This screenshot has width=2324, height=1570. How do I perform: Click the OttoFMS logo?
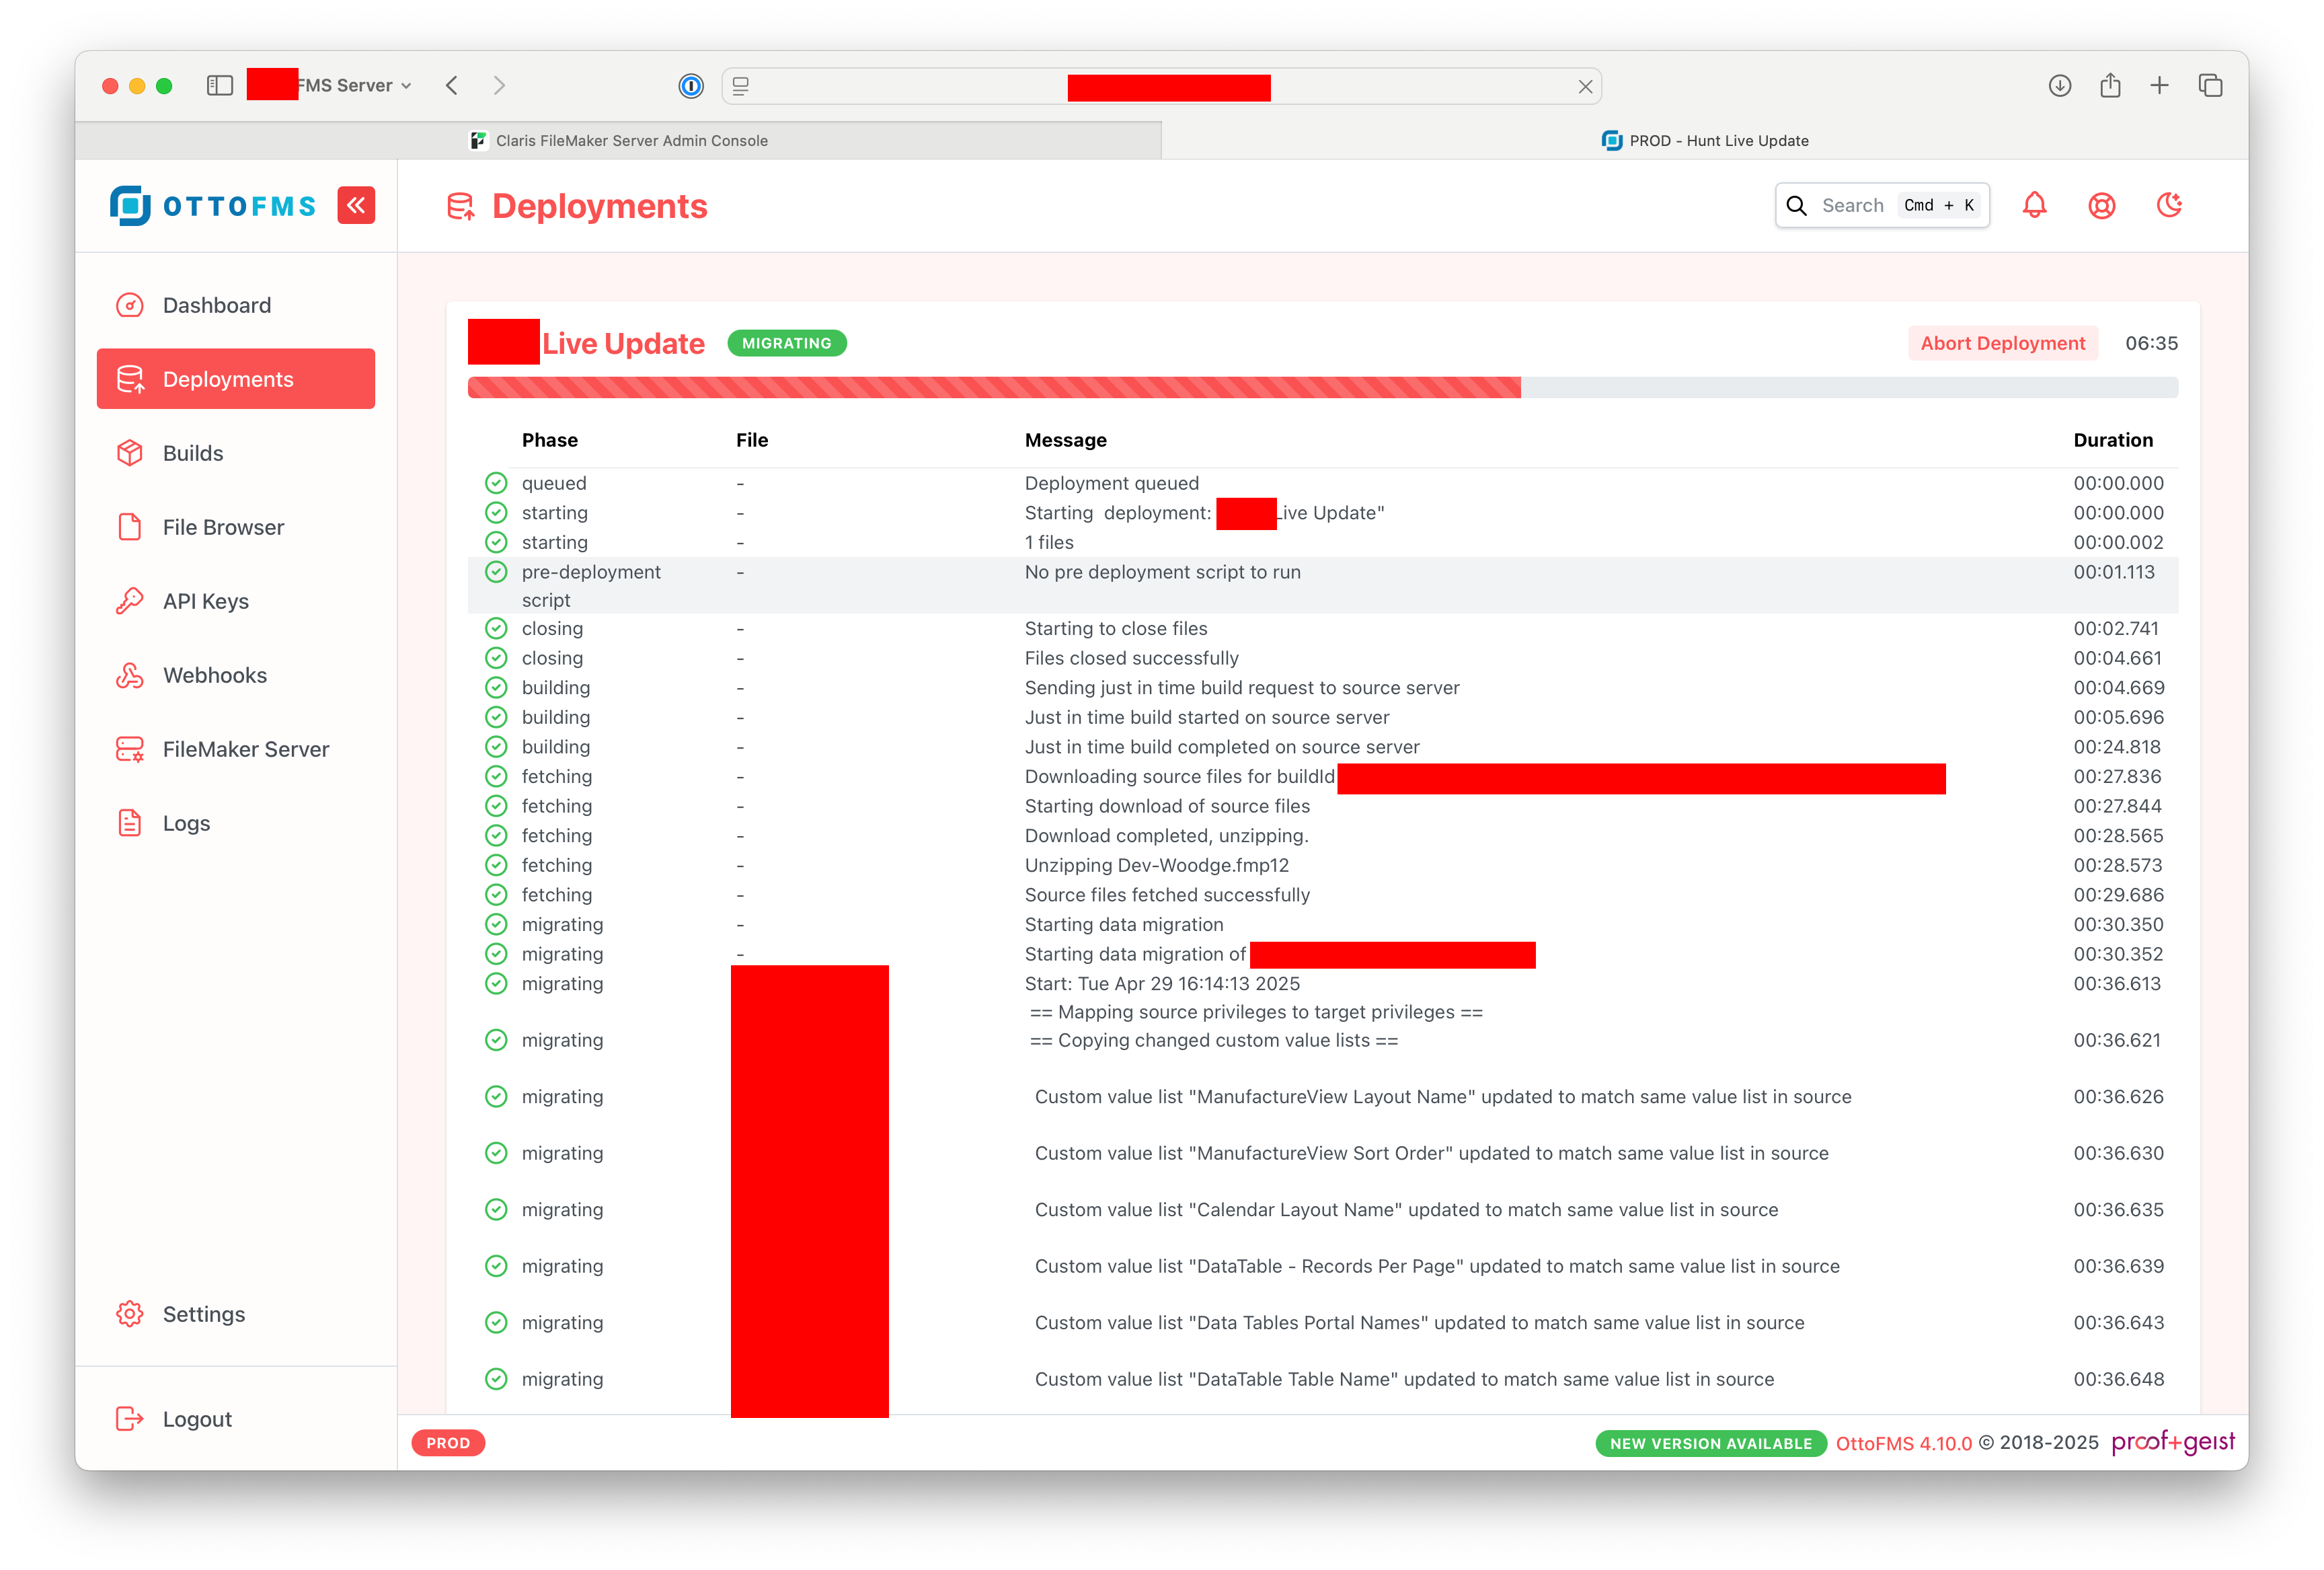tap(212, 206)
